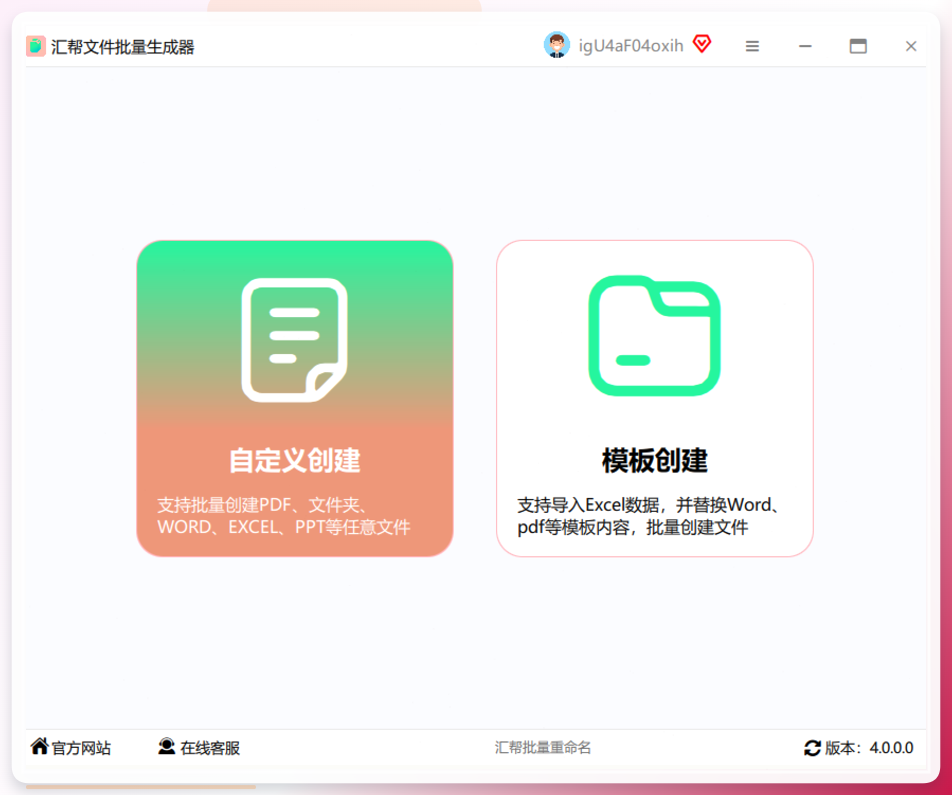Screen dimensions: 952x795
Task: Click the 汇帮文件批量生成器 title text
Action: pyautogui.click(x=123, y=47)
